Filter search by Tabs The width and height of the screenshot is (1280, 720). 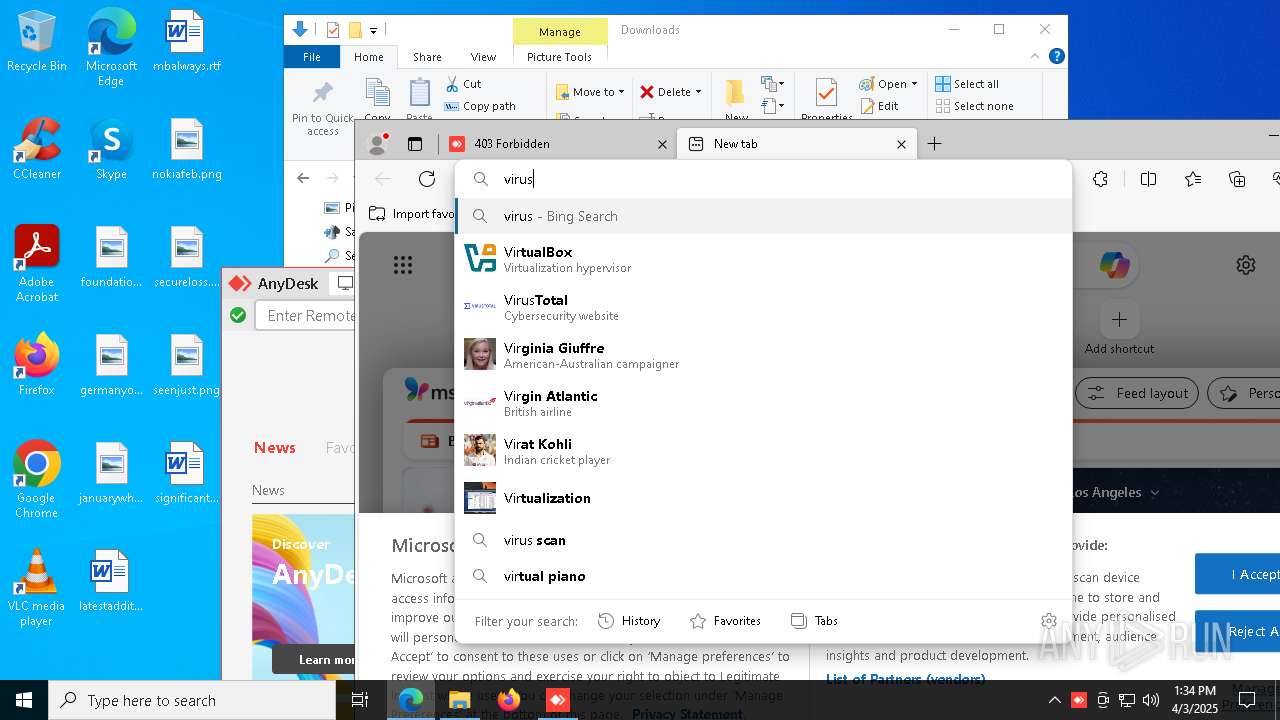(814, 621)
